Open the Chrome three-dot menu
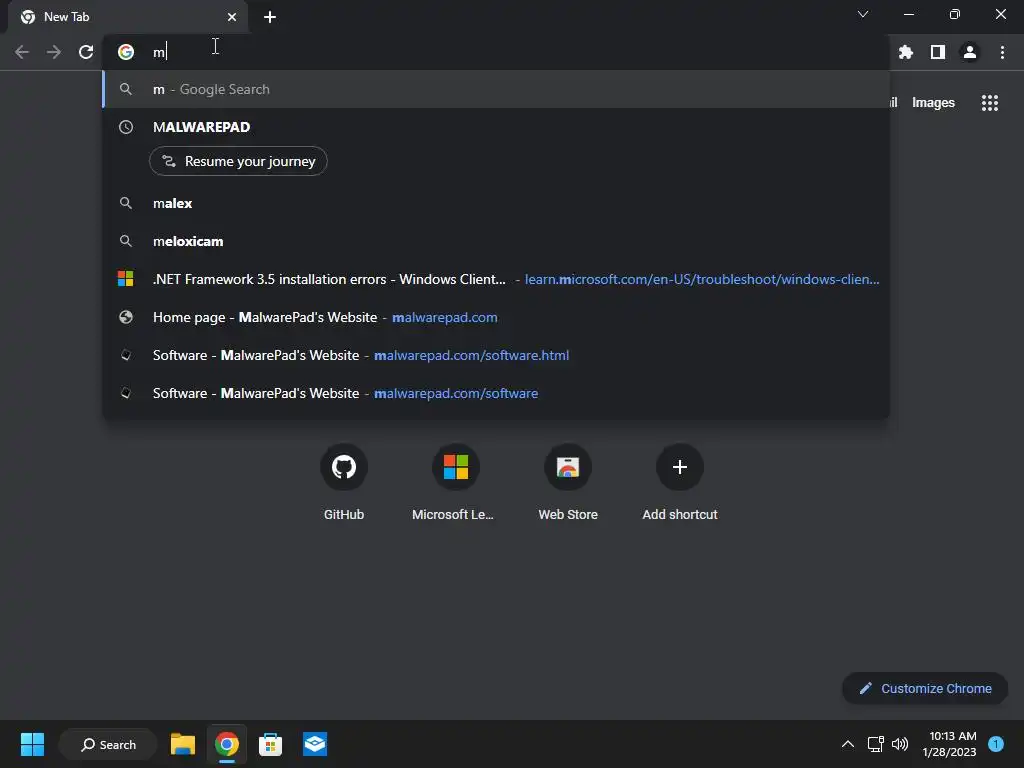Image resolution: width=1024 pixels, height=768 pixels. tap(1002, 52)
